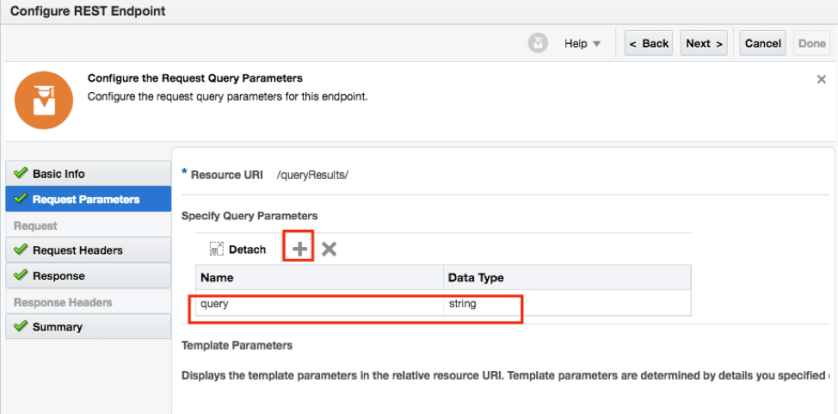Open the Help dropdown menu
This screenshot has width=838, height=414.
coord(582,44)
